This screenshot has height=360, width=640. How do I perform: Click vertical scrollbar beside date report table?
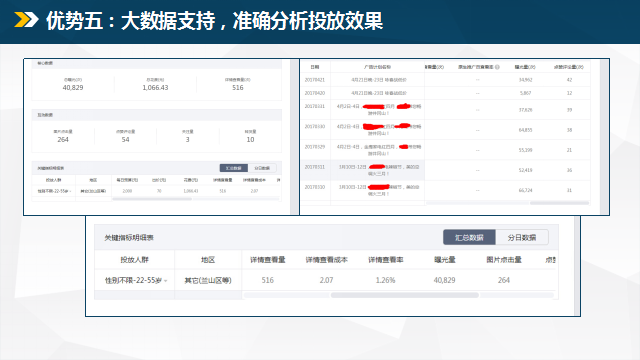[x=604, y=137]
